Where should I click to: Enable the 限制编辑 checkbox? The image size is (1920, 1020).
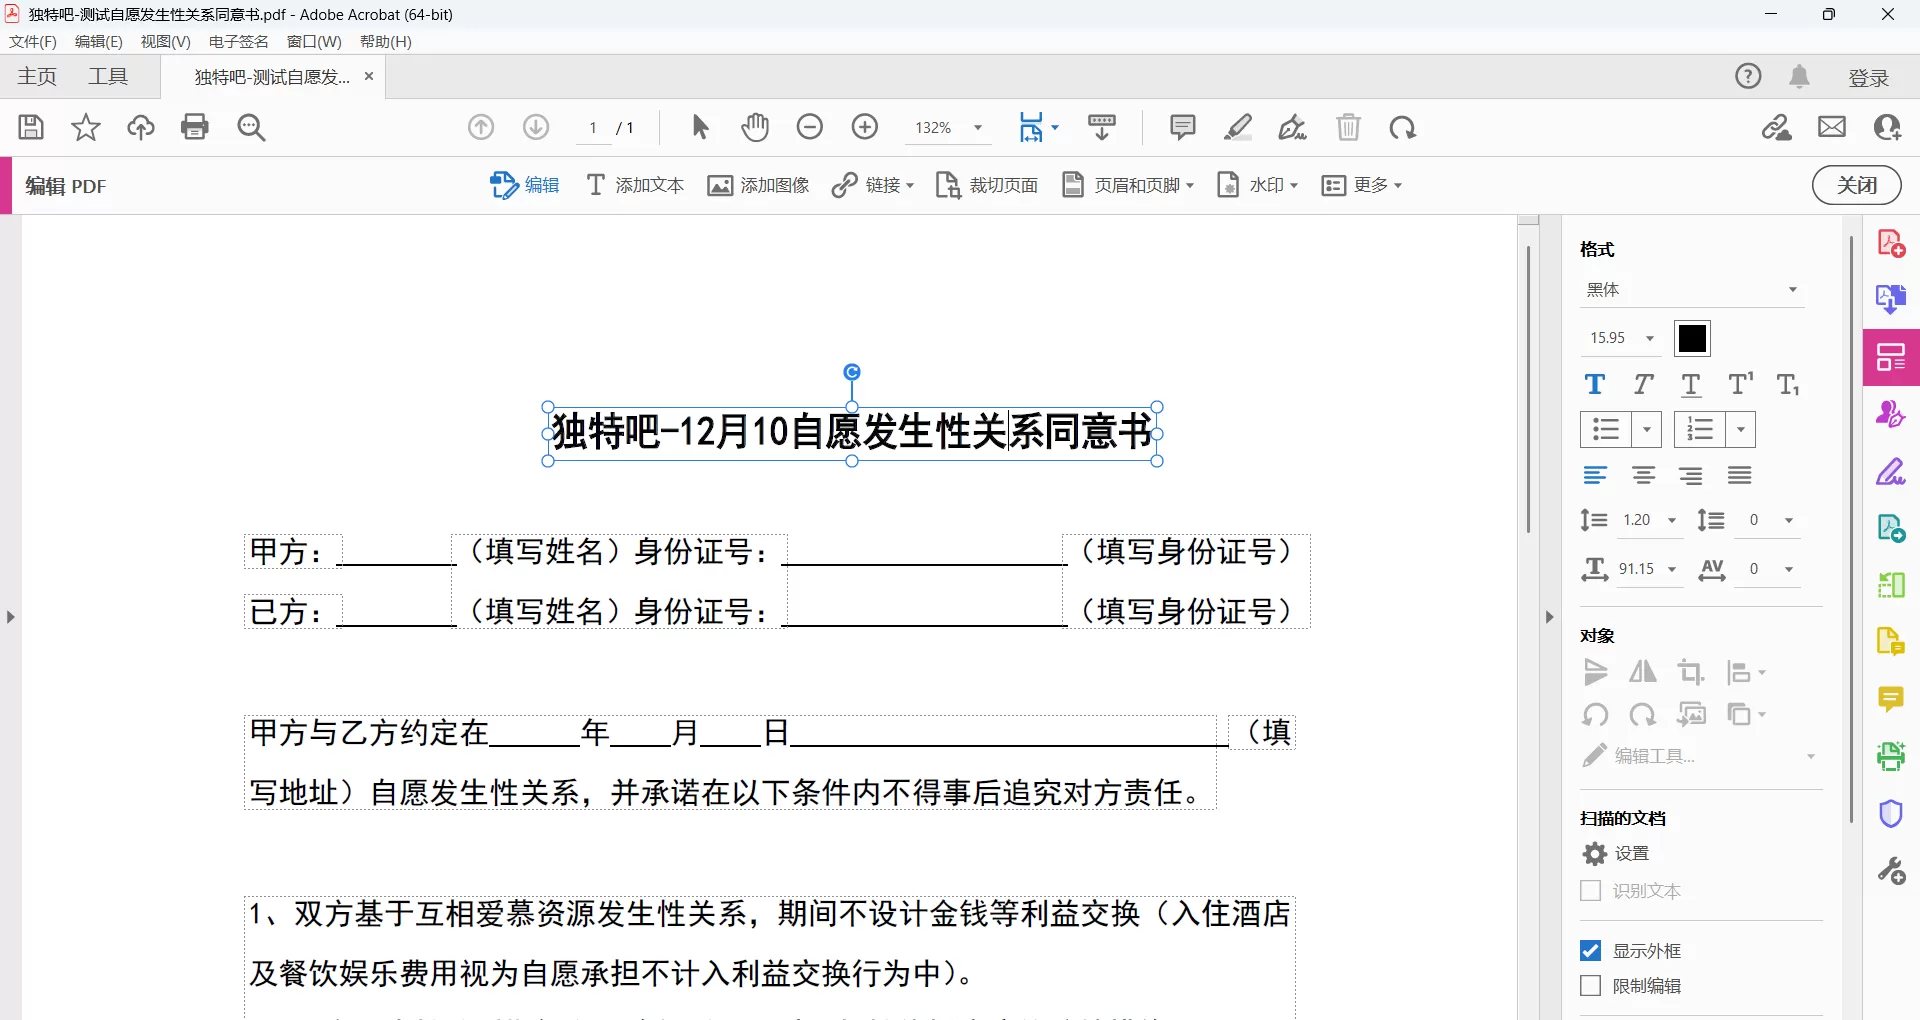pyautogui.click(x=1591, y=986)
